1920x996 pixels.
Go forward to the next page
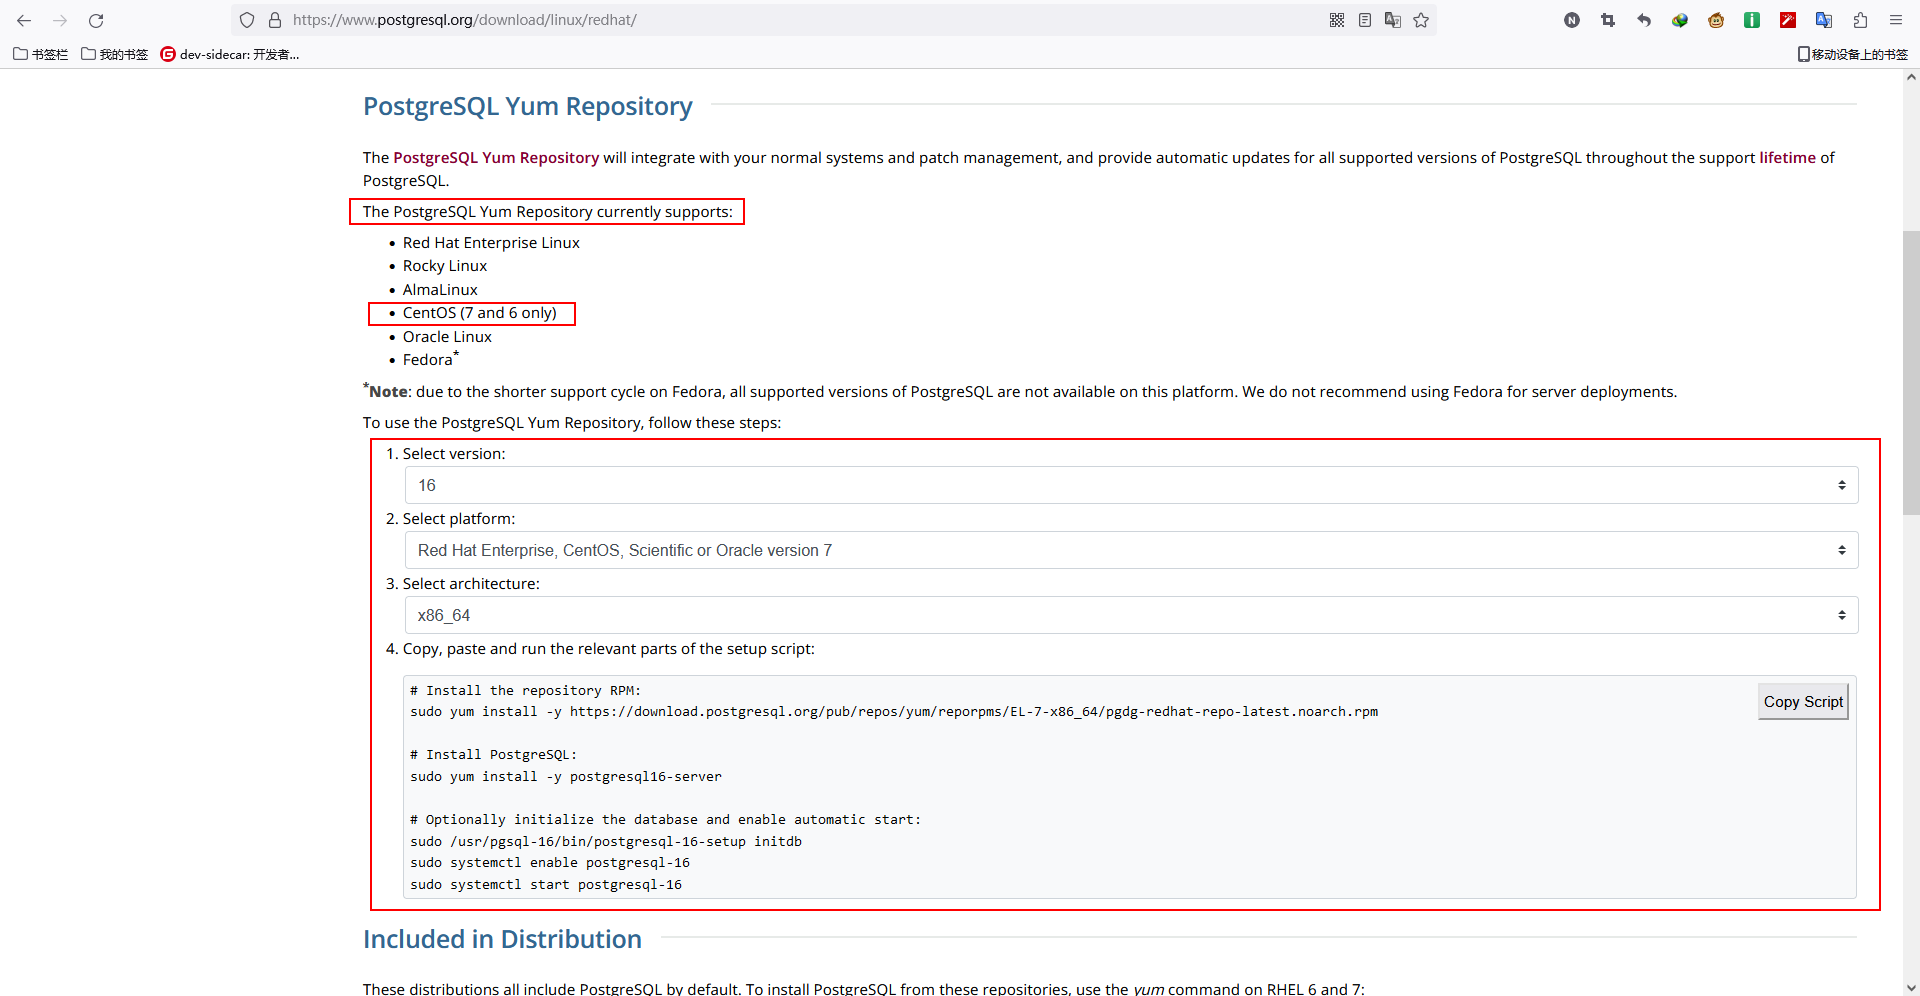(x=60, y=20)
